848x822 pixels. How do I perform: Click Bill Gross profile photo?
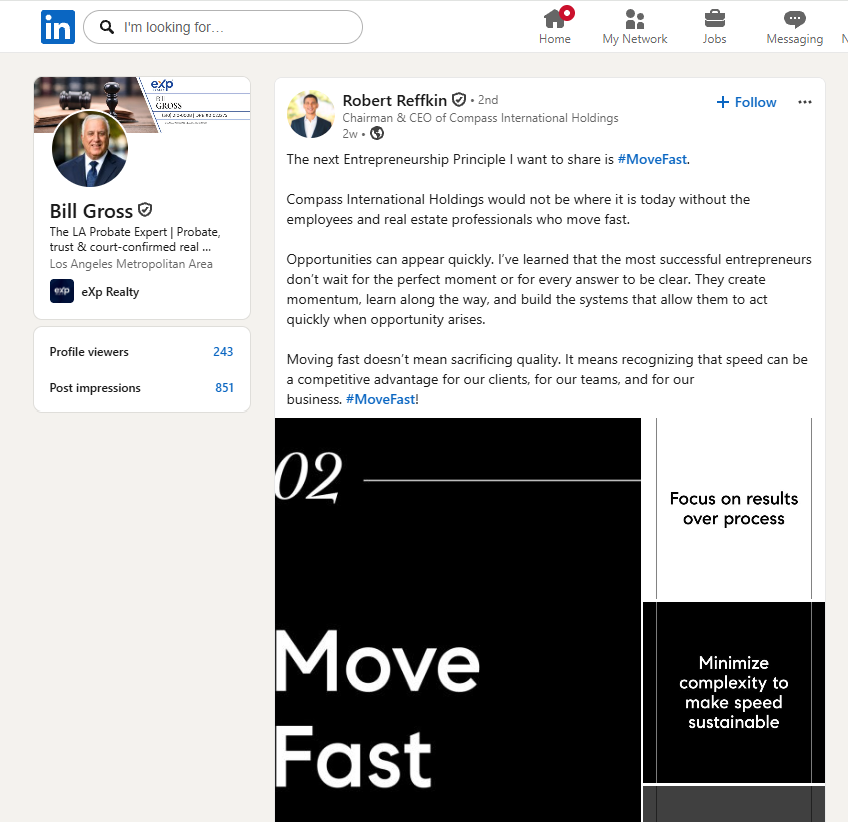click(90, 149)
